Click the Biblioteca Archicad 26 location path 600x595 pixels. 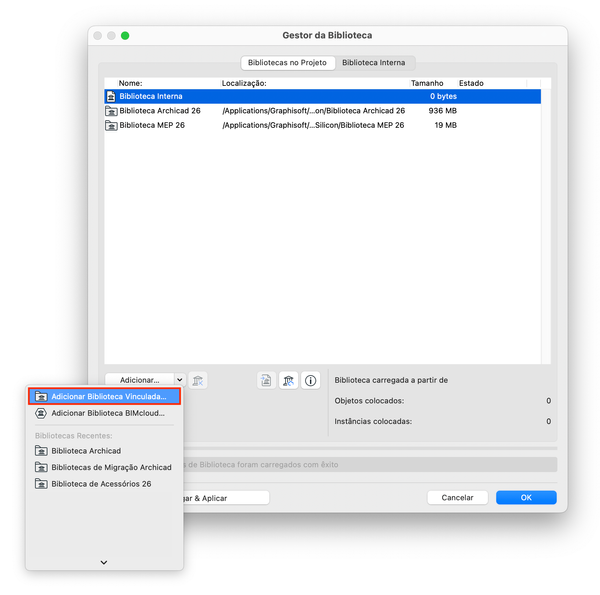point(313,111)
